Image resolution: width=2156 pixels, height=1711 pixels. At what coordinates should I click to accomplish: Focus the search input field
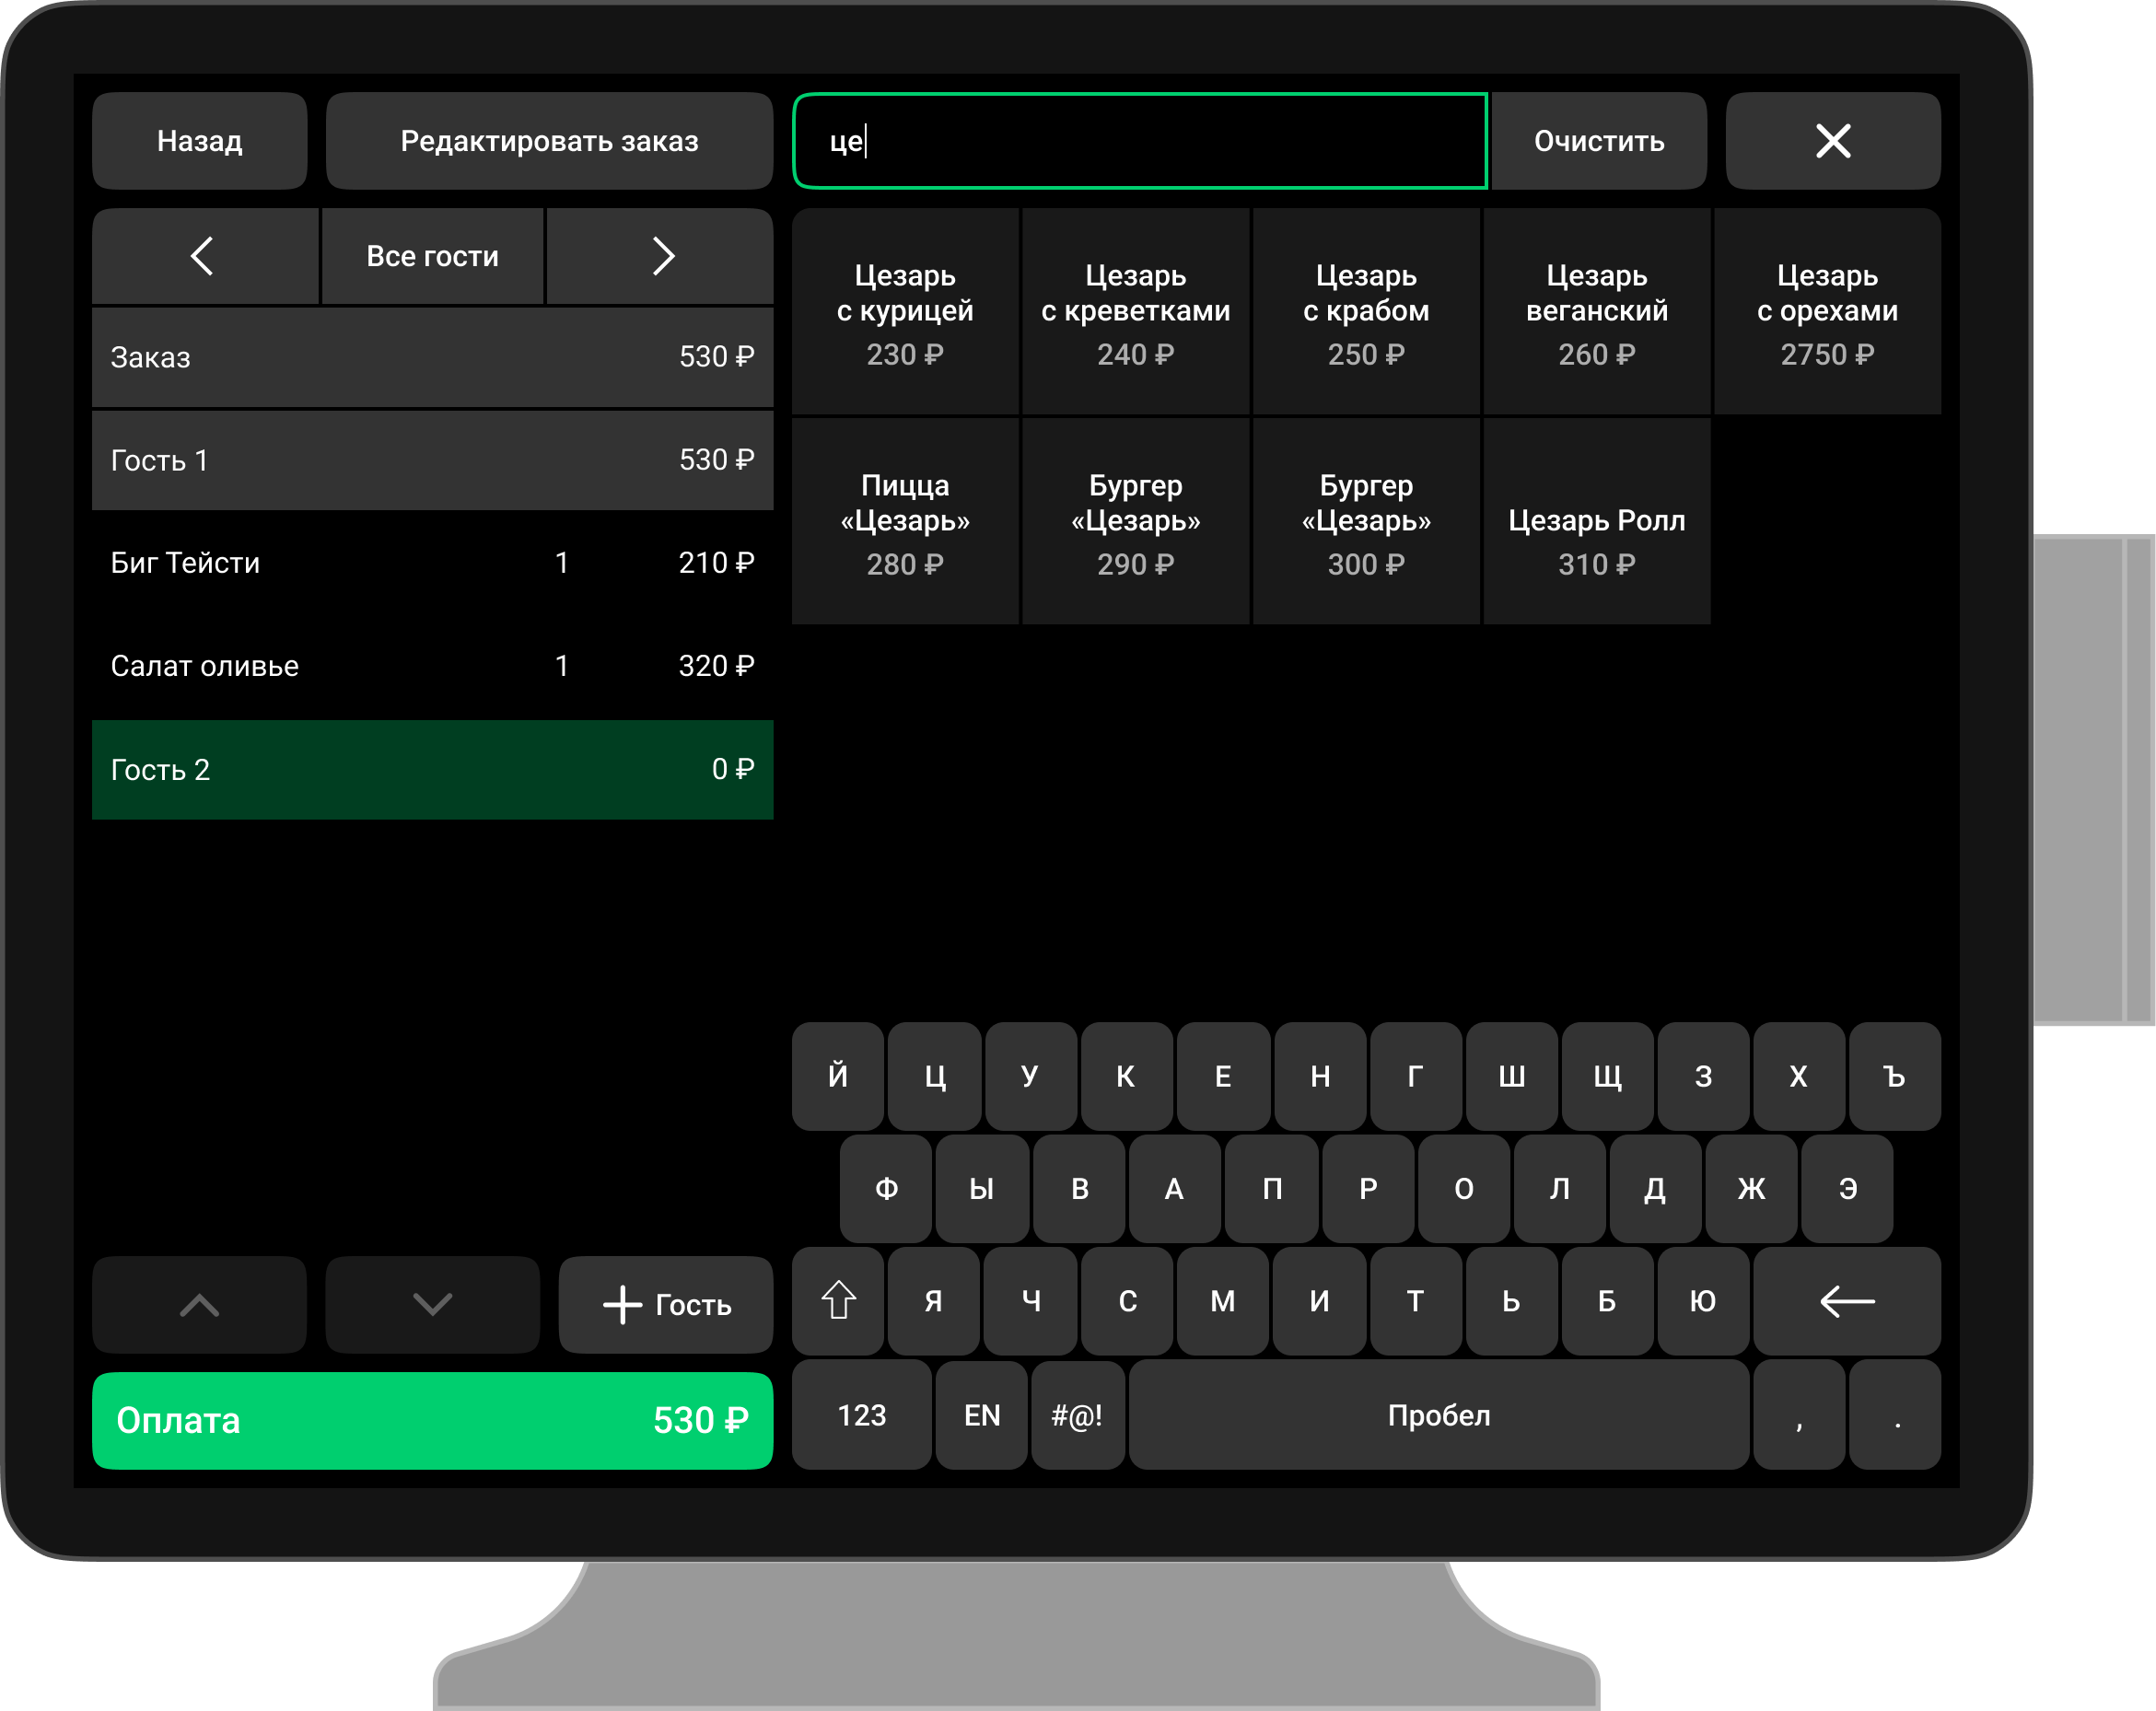(1140, 141)
